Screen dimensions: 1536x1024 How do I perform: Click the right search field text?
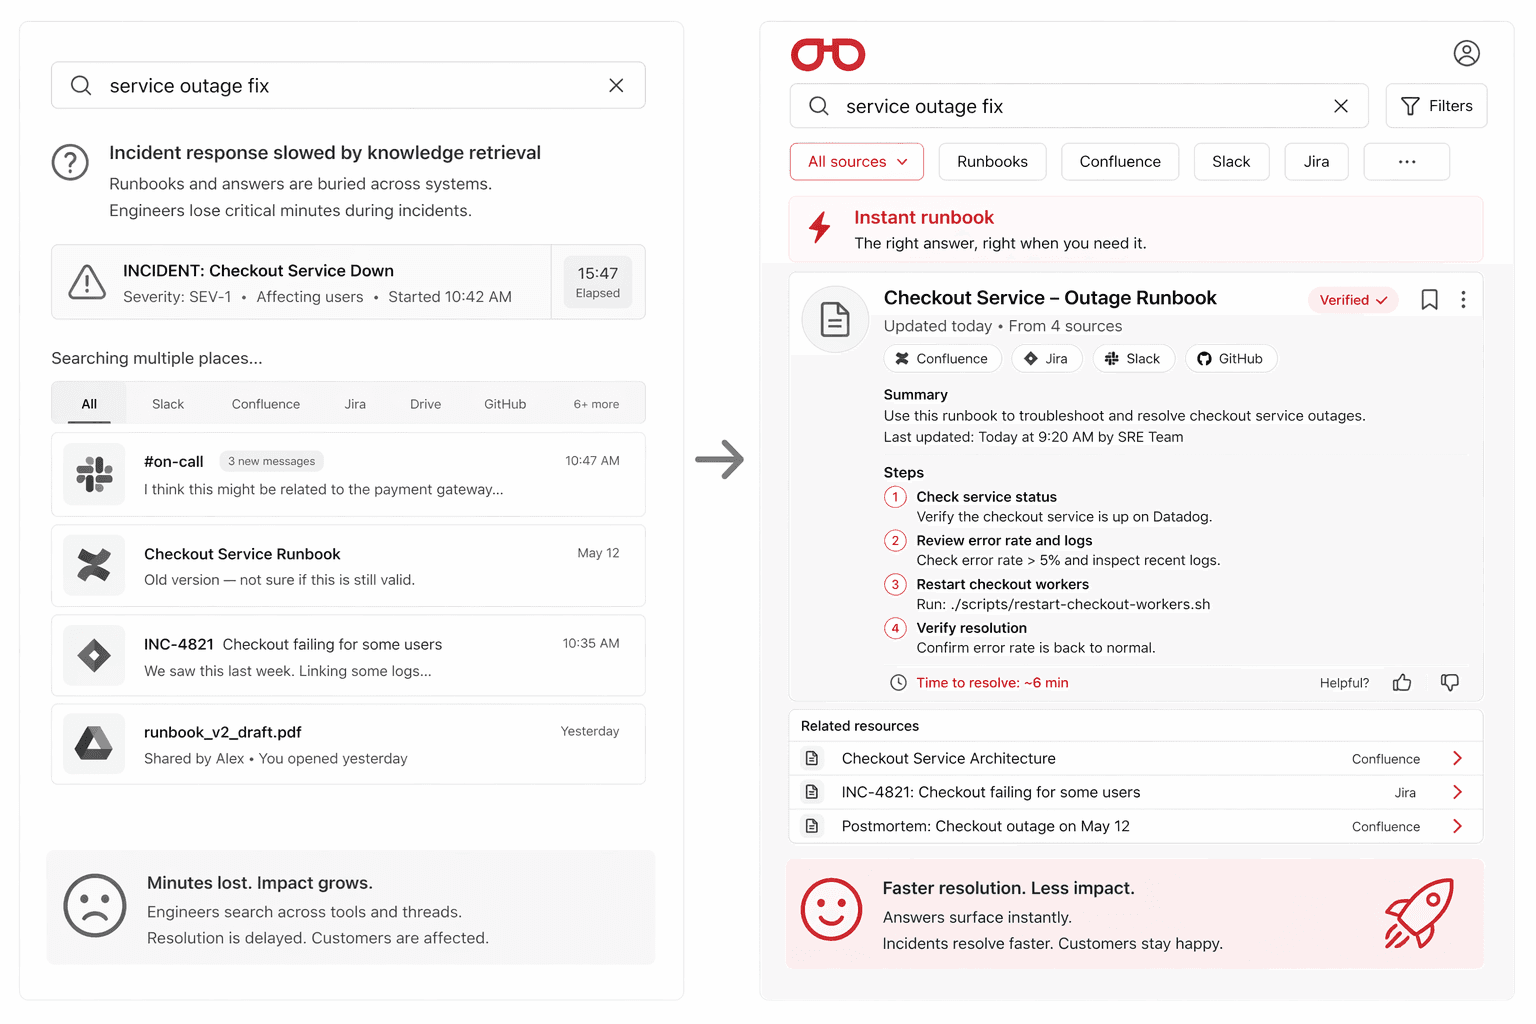(x=924, y=106)
